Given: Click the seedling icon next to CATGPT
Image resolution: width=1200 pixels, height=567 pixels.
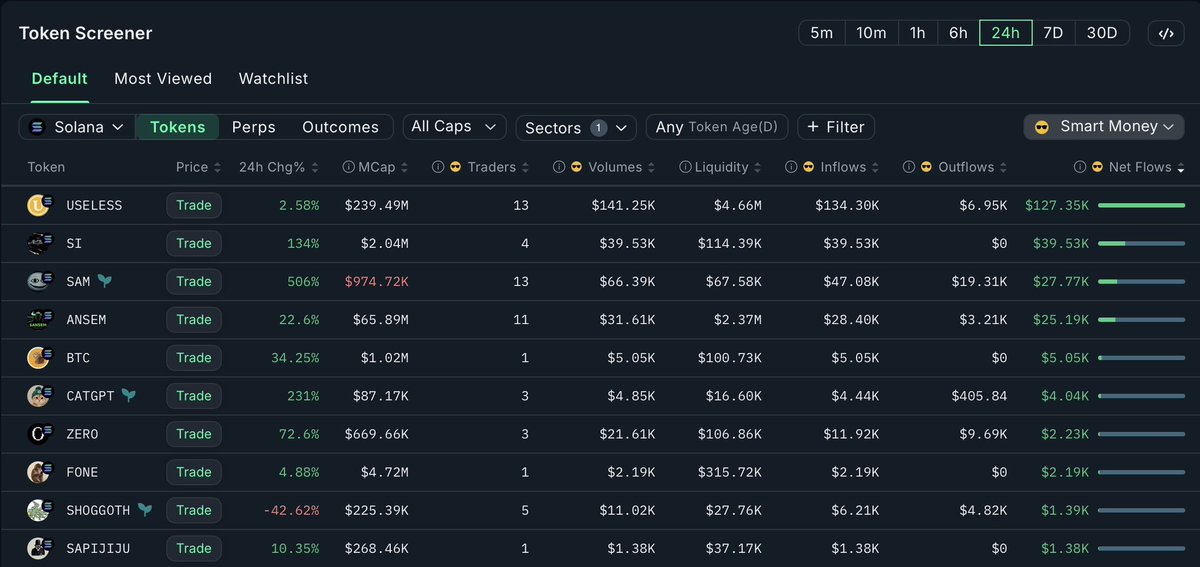Looking at the screenshot, I should pyautogui.click(x=129, y=395).
